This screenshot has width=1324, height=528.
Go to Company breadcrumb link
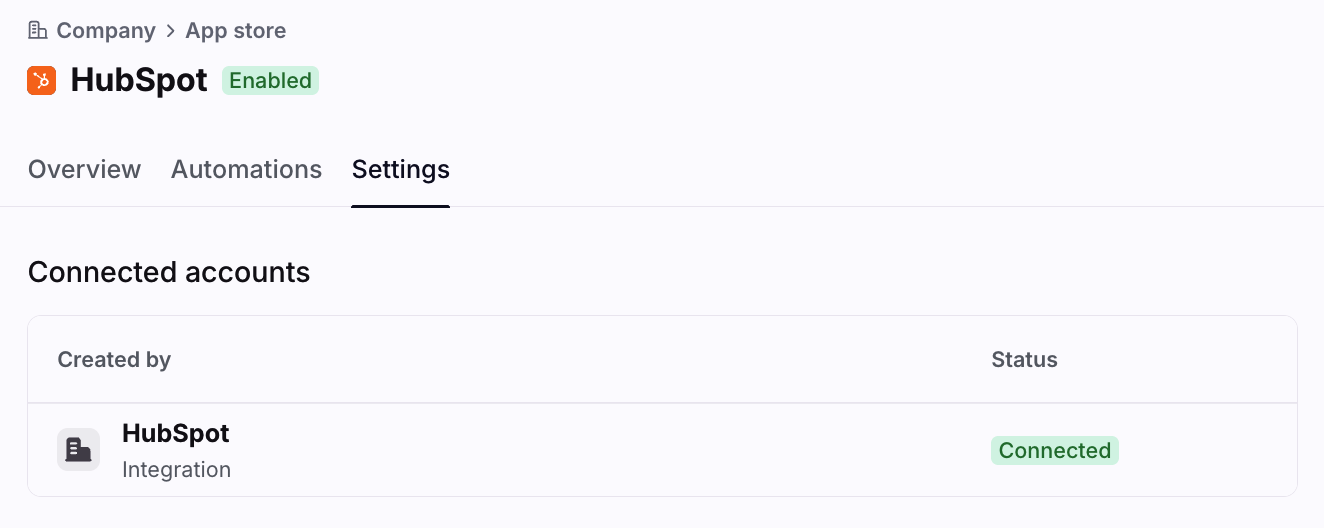click(x=106, y=31)
